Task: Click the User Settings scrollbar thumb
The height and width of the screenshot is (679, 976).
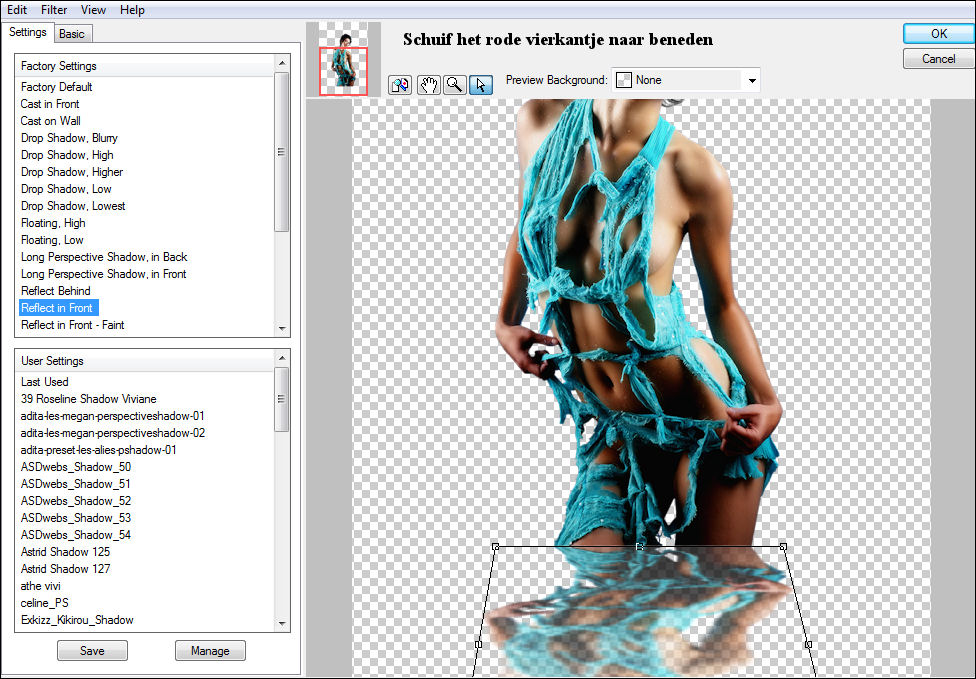Action: tap(282, 399)
